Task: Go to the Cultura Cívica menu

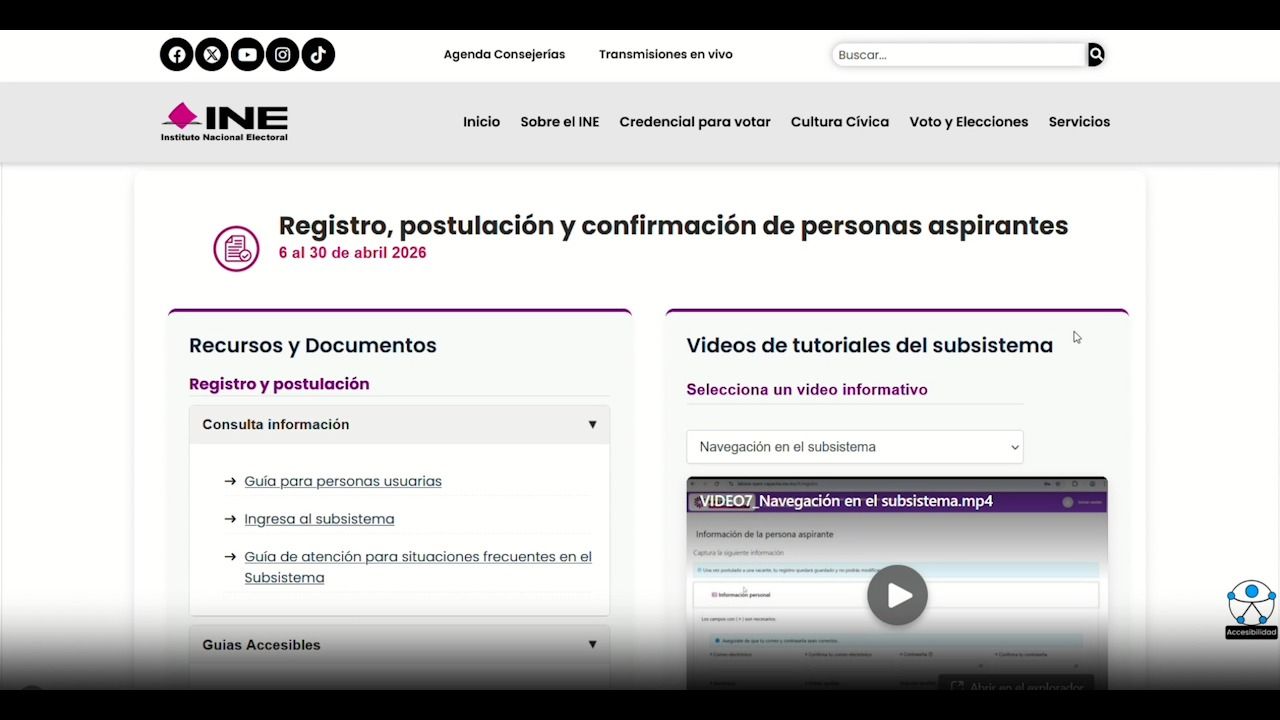Action: 839,122
